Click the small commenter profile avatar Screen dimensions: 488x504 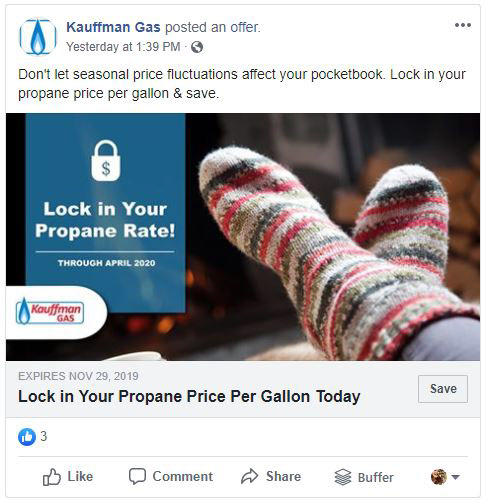click(x=439, y=477)
